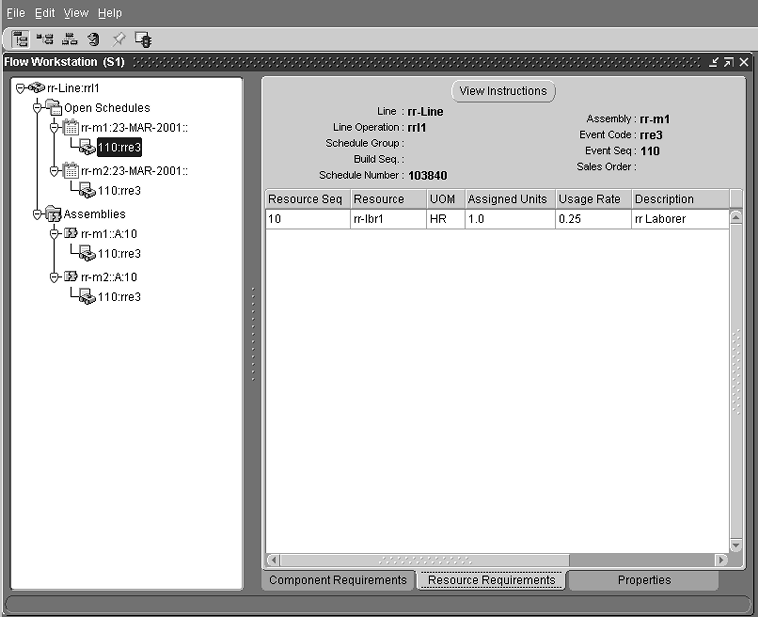Click the rr Laborer description cell

680,219
